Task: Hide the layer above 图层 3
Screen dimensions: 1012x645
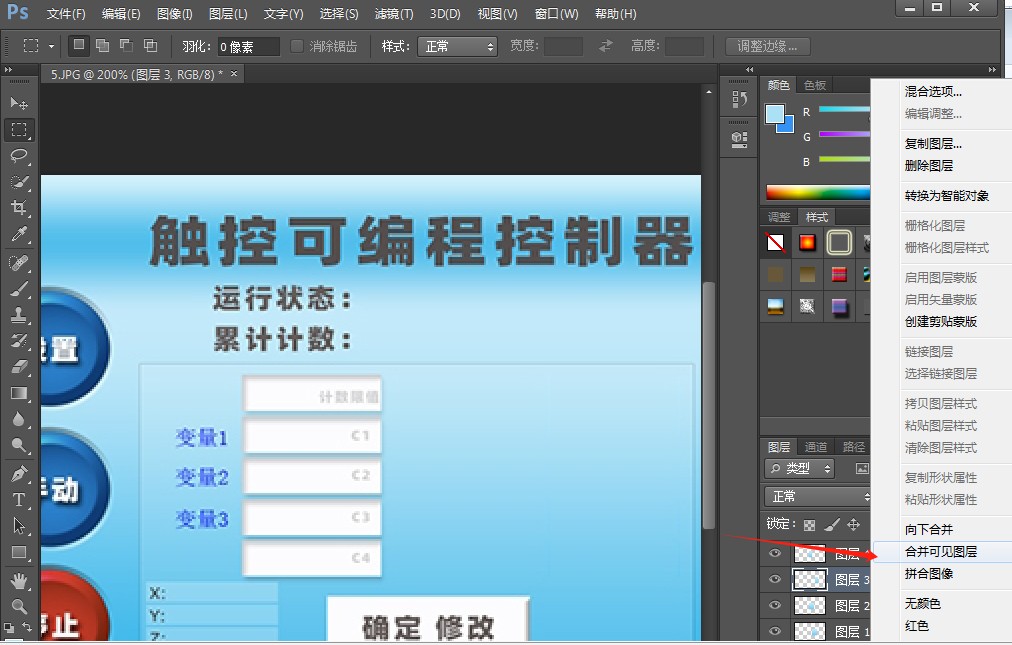Action: click(x=775, y=553)
